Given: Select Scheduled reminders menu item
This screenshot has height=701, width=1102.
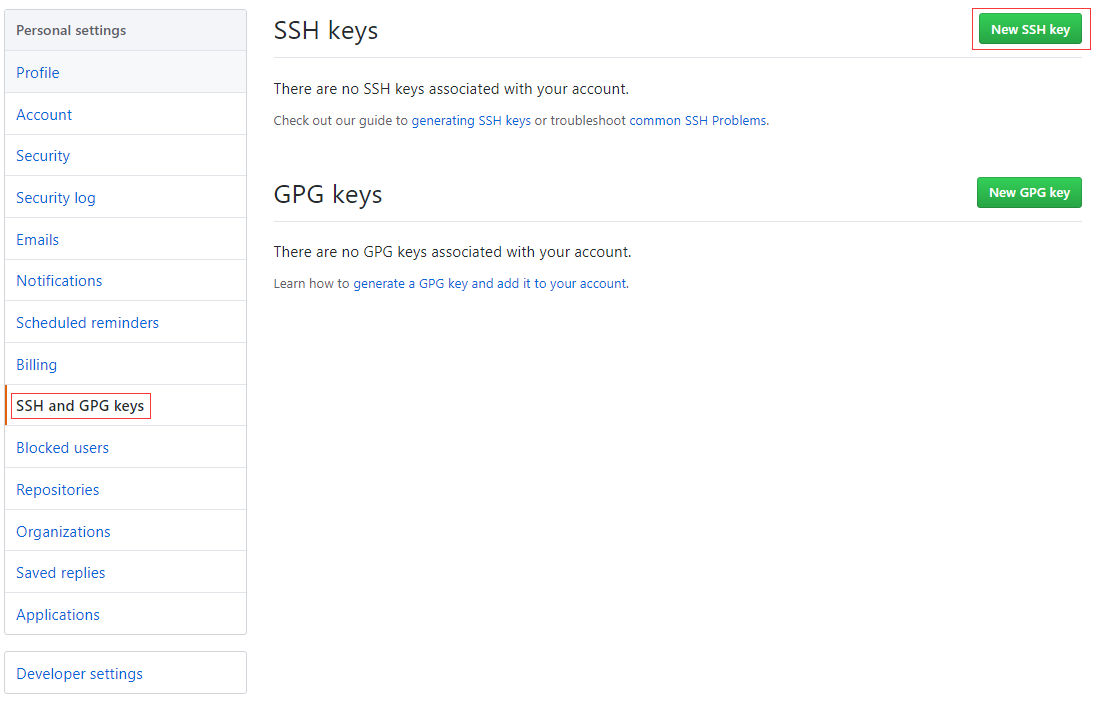Looking at the screenshot, I should pos(125,323).
